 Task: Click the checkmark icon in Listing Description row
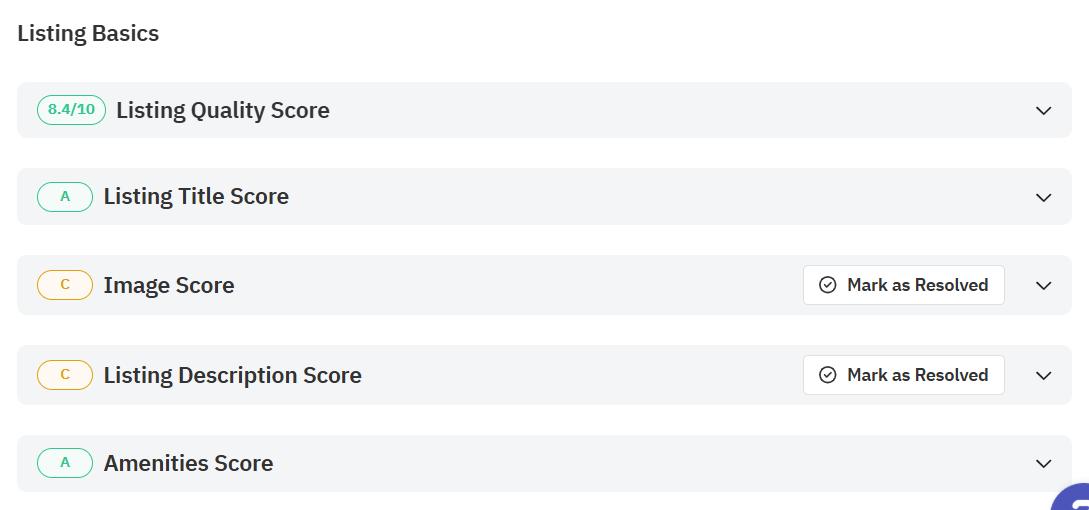point(827,375)
